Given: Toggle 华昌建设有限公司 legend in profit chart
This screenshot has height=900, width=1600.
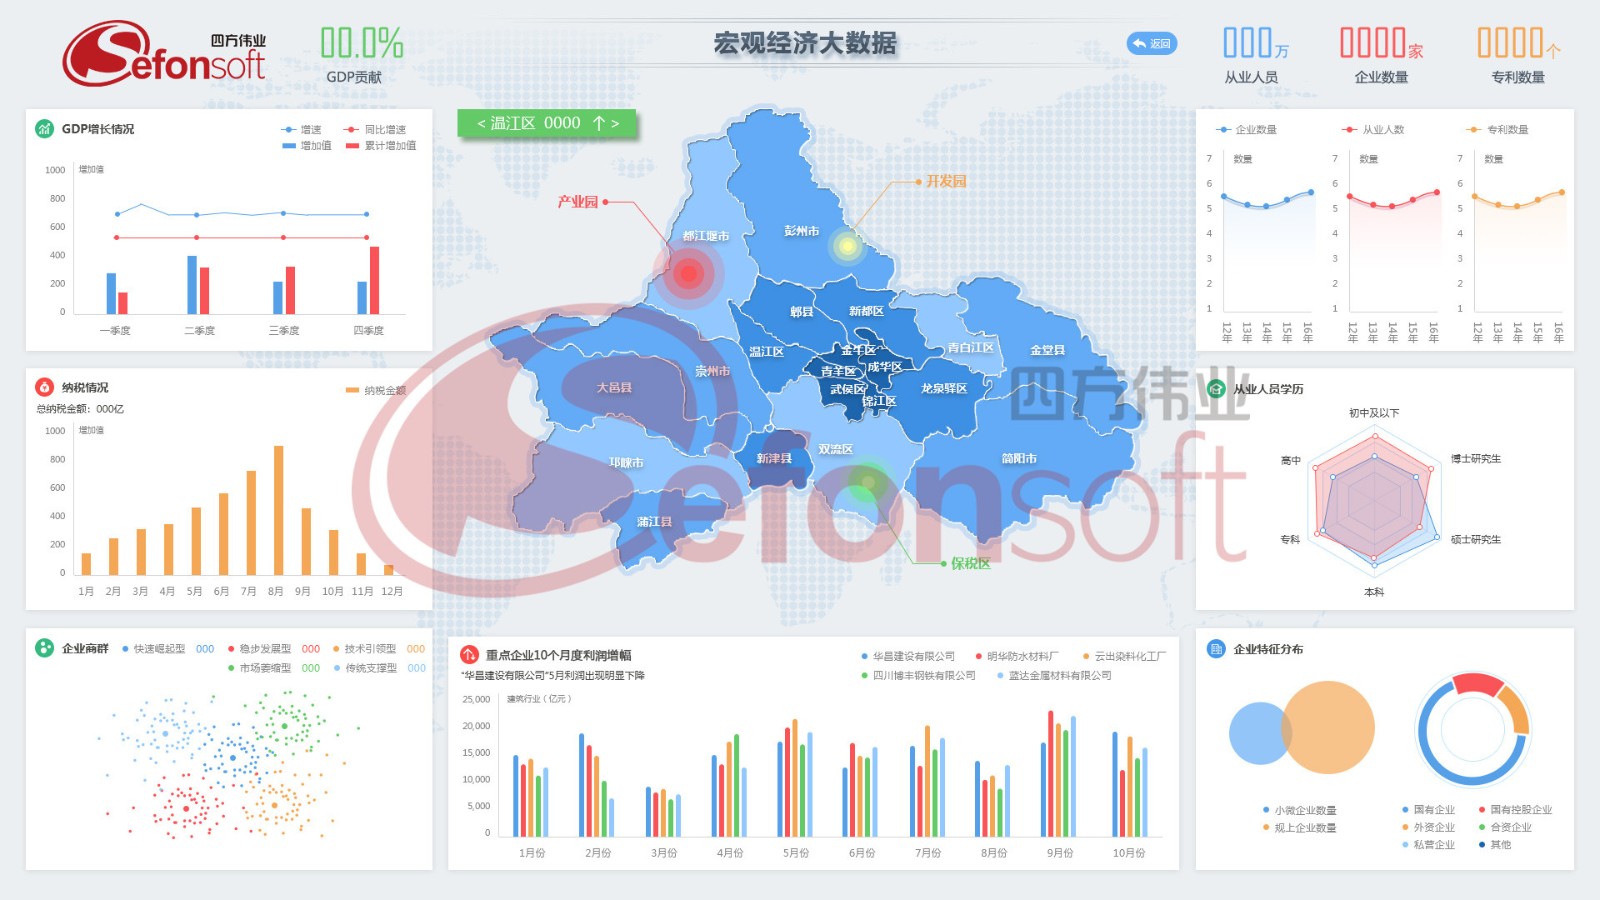Looking at the screenshot, I should (x=908, y=657).
